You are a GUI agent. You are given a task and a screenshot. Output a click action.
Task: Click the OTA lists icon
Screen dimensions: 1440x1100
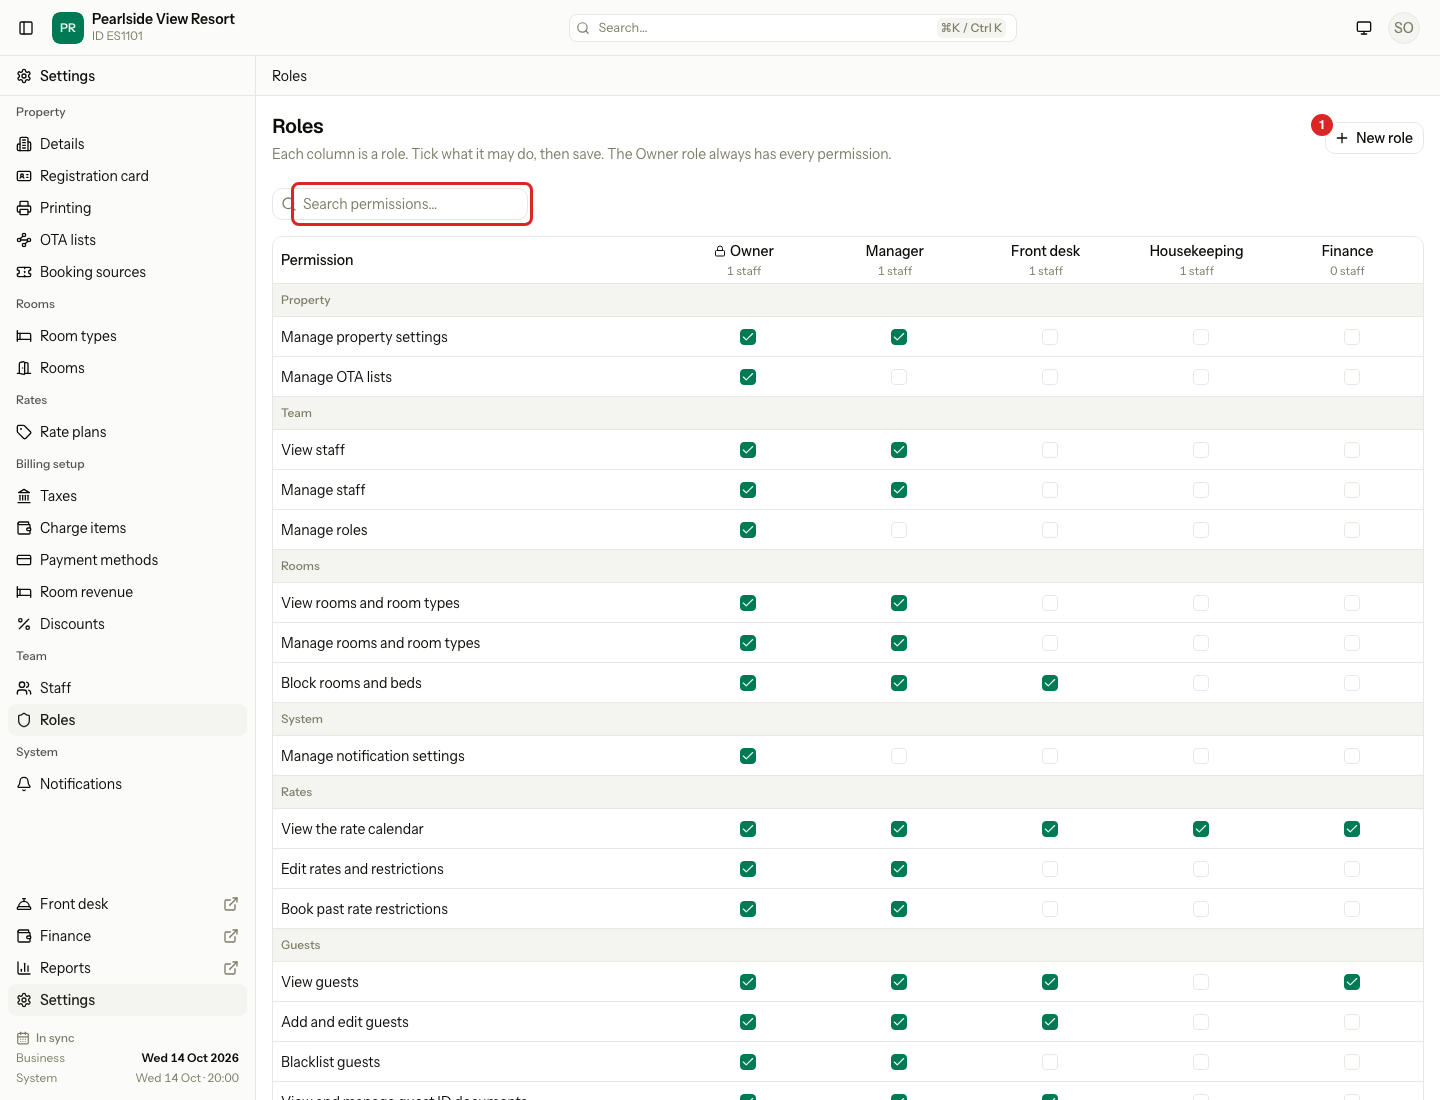pyautogui.click(x=24, y=240)
